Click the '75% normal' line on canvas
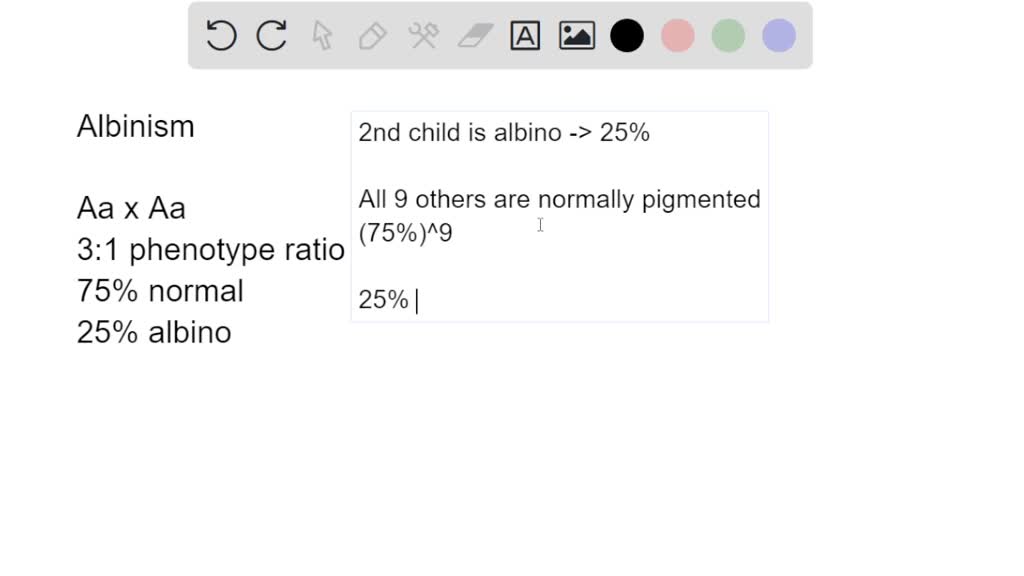 [x=160, y=291]
